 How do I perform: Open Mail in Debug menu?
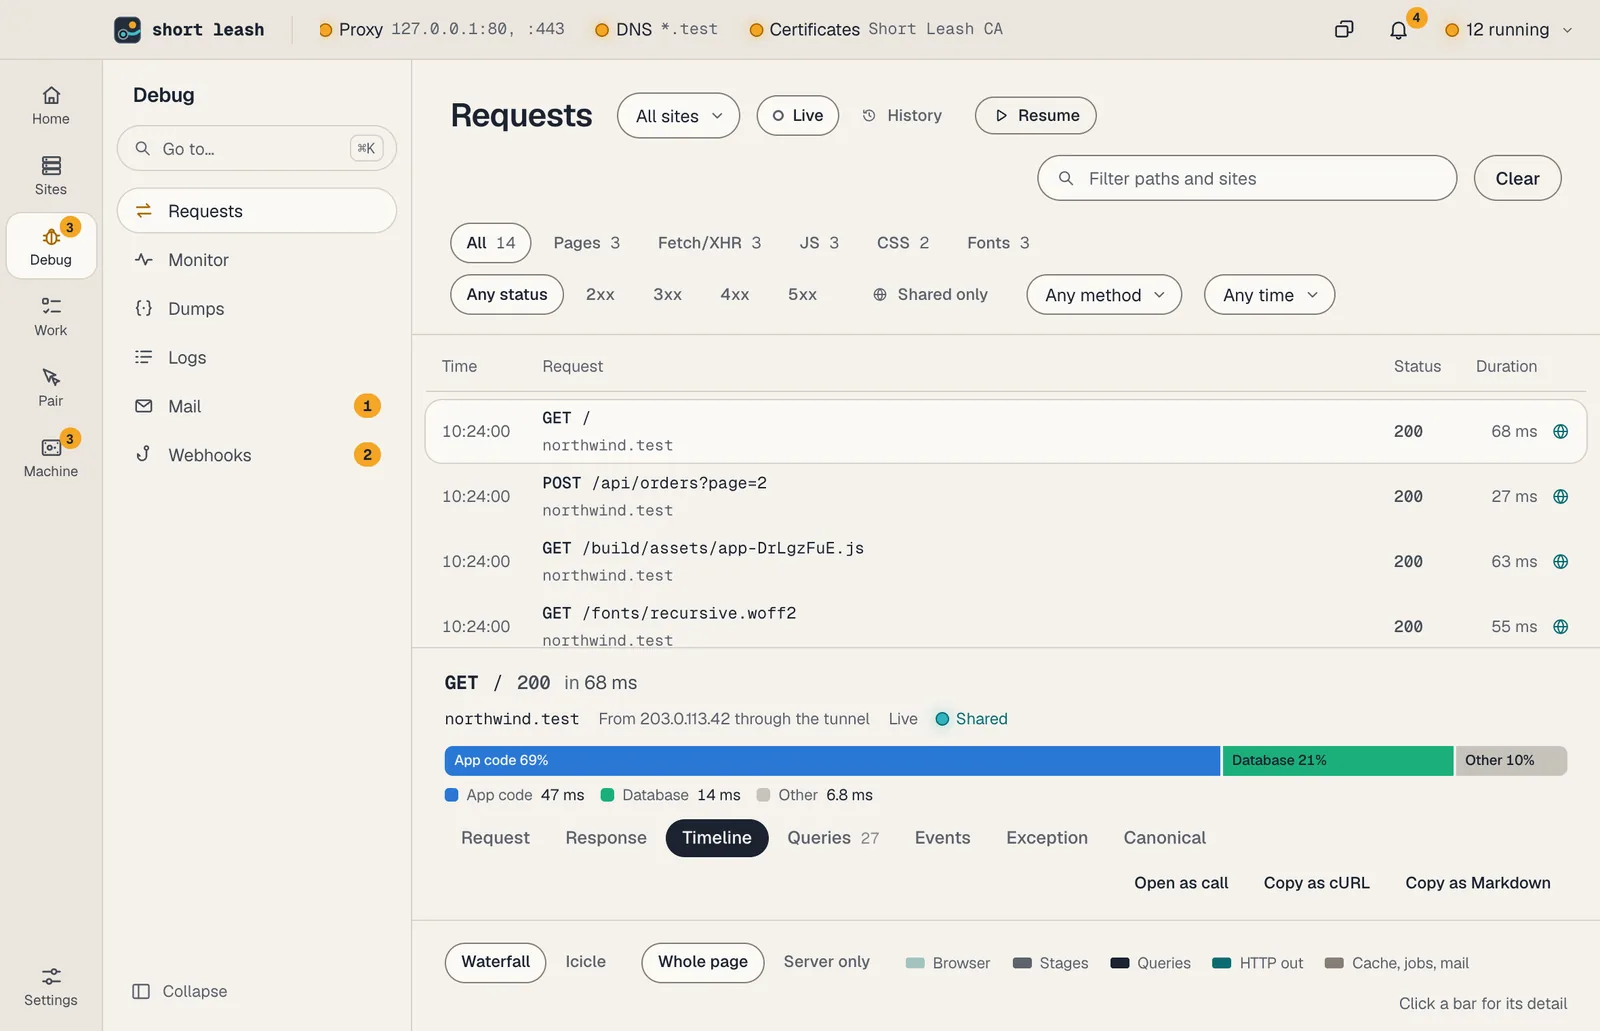[x=257, y=406]
